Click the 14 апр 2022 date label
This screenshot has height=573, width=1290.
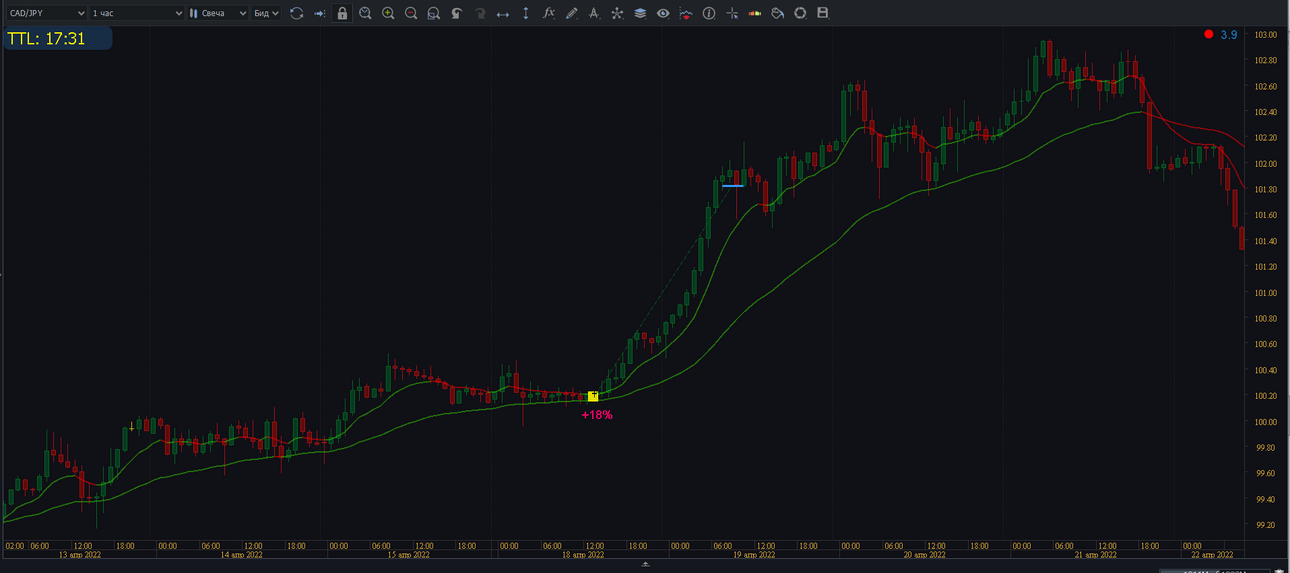[241, 554]
